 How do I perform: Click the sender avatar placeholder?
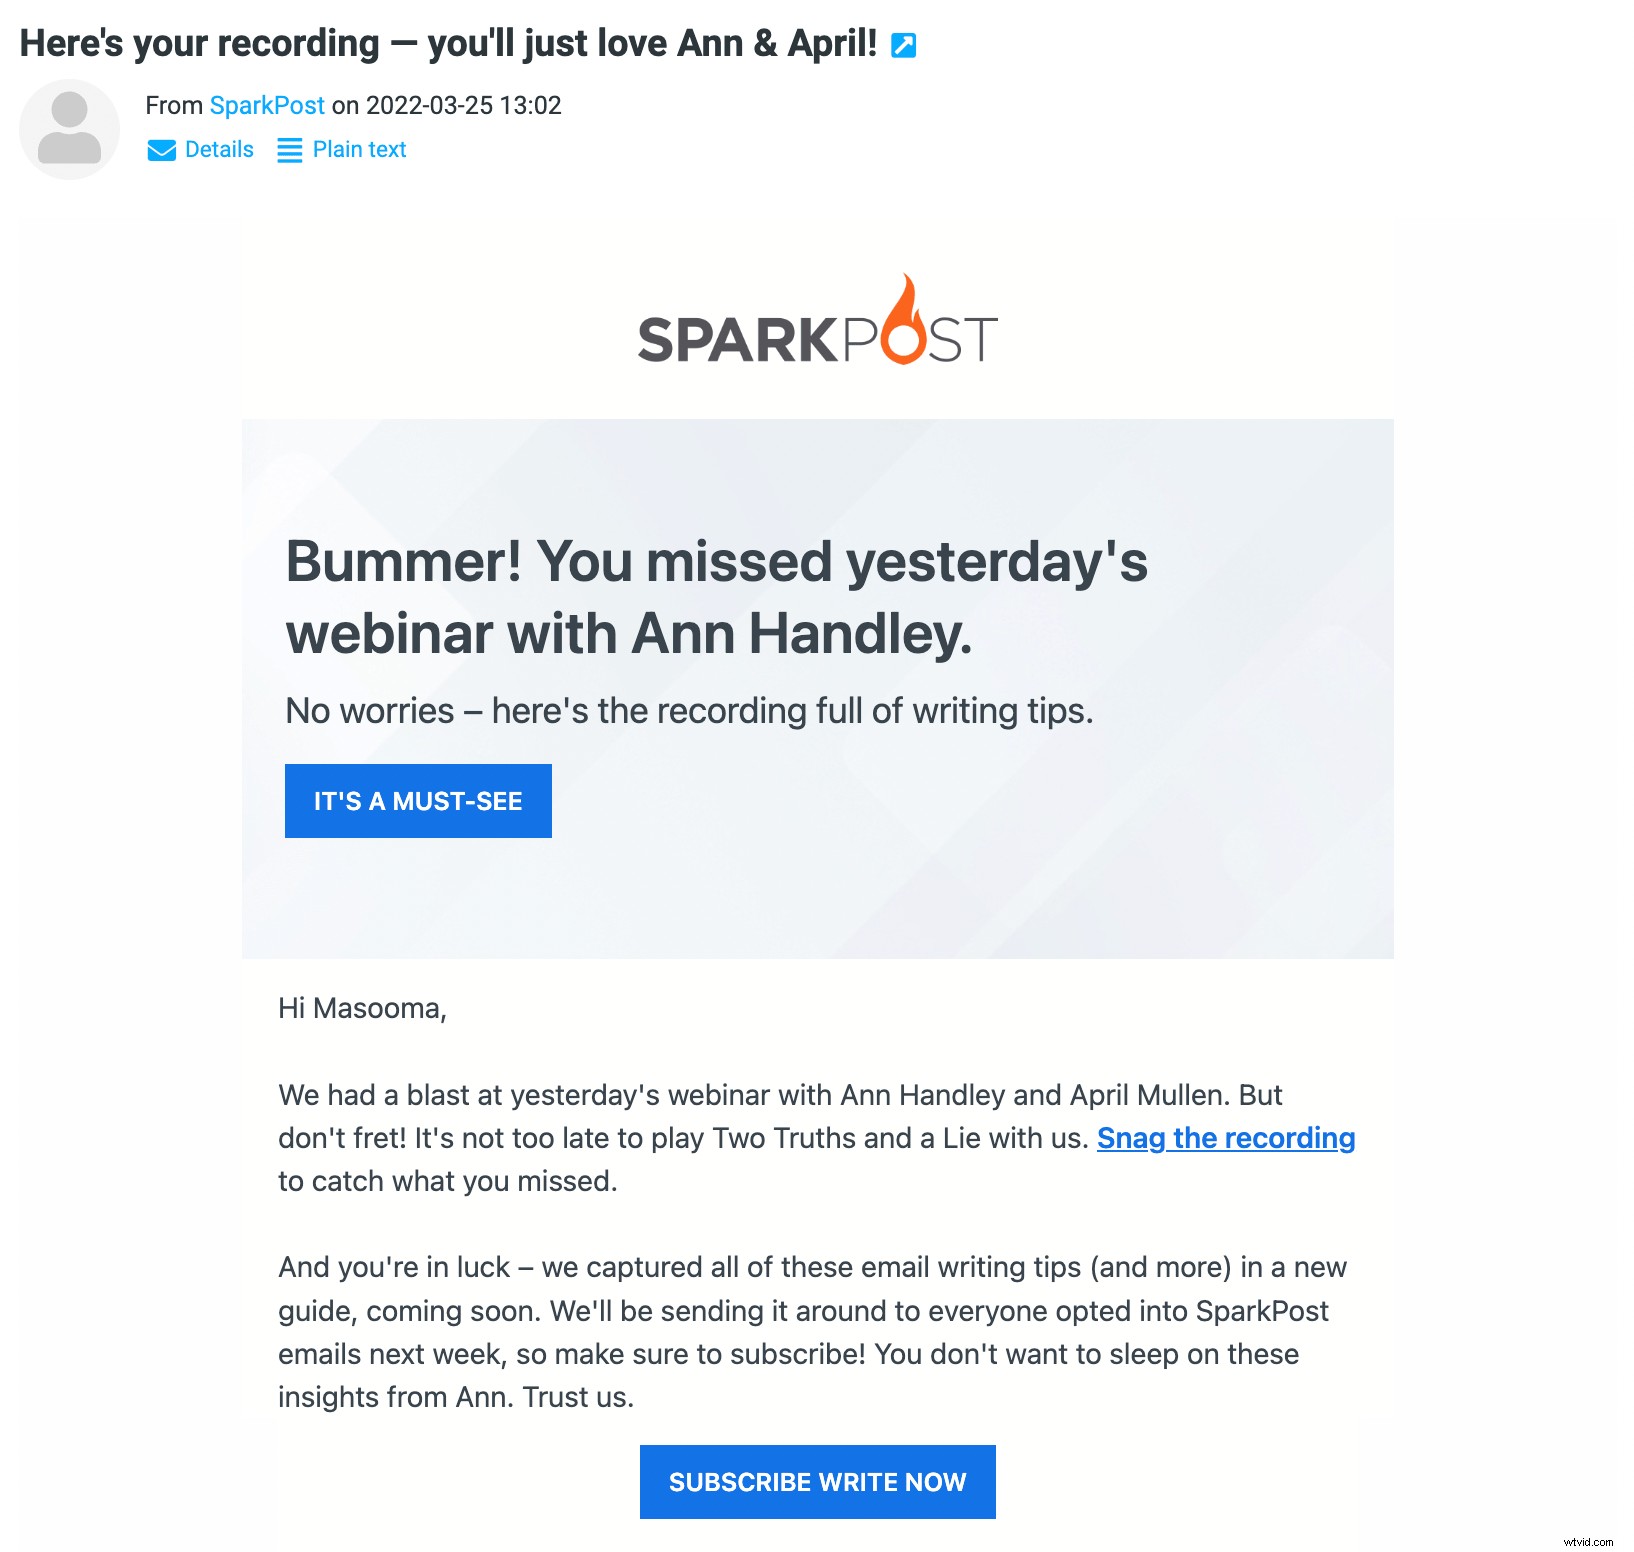pyautogui.click(x=69, y=129)
